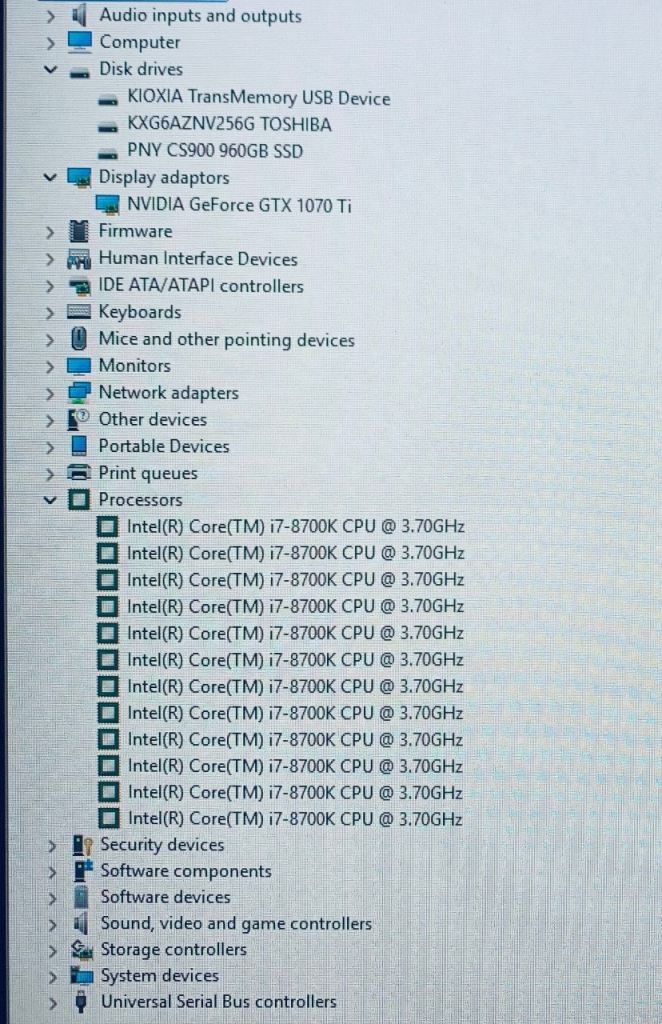Click the Other devices question mark icon

[79, 419]
